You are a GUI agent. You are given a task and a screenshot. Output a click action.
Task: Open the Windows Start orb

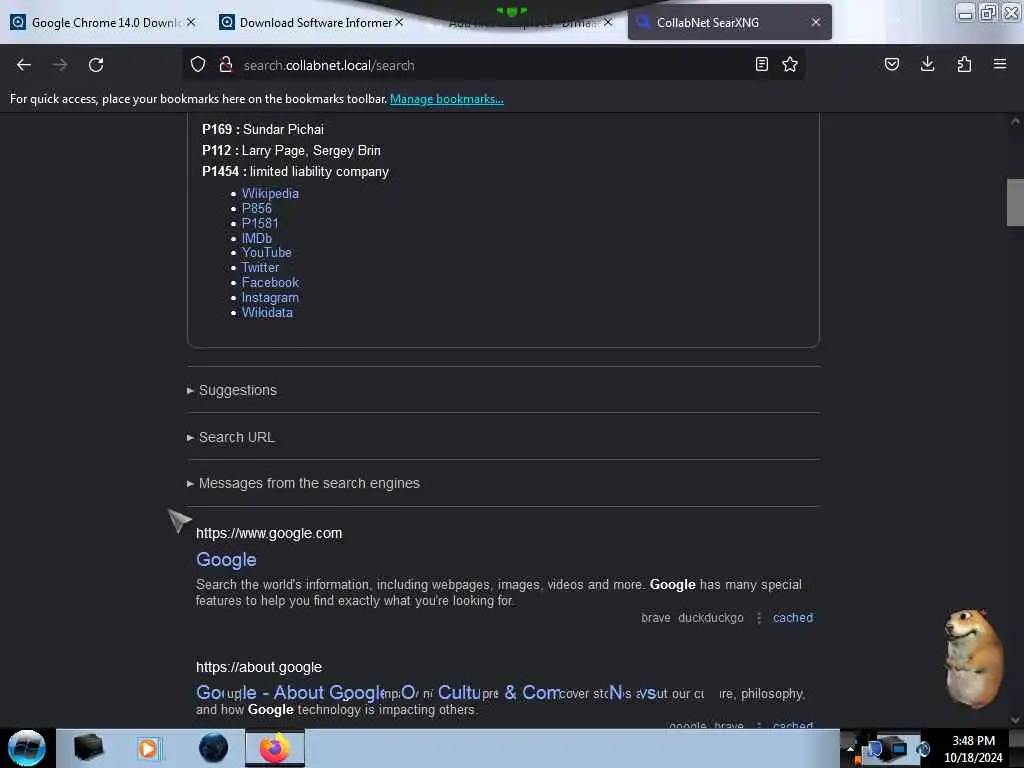26,748
